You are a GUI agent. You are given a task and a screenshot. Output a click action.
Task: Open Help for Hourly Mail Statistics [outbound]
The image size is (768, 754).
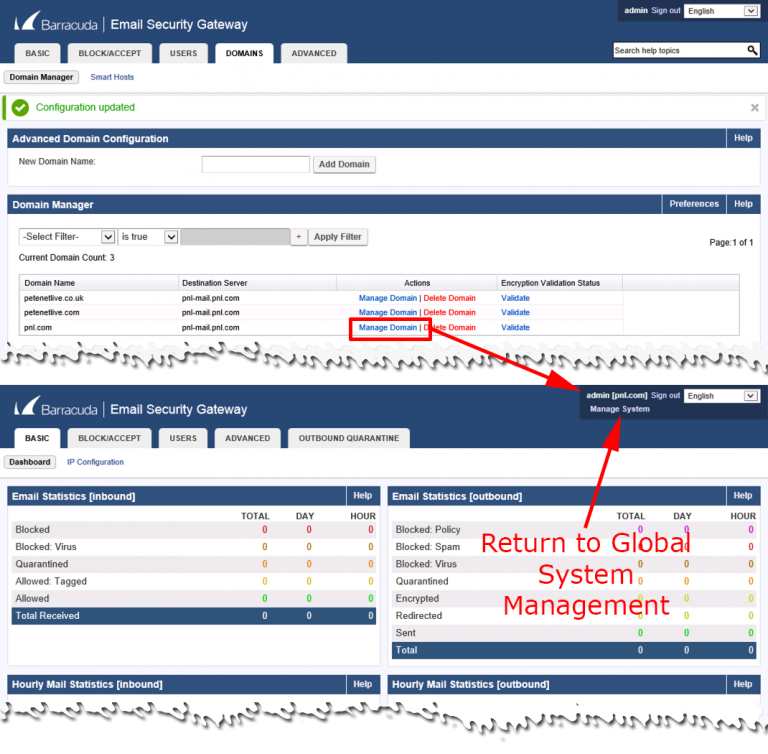click(743, 684)
